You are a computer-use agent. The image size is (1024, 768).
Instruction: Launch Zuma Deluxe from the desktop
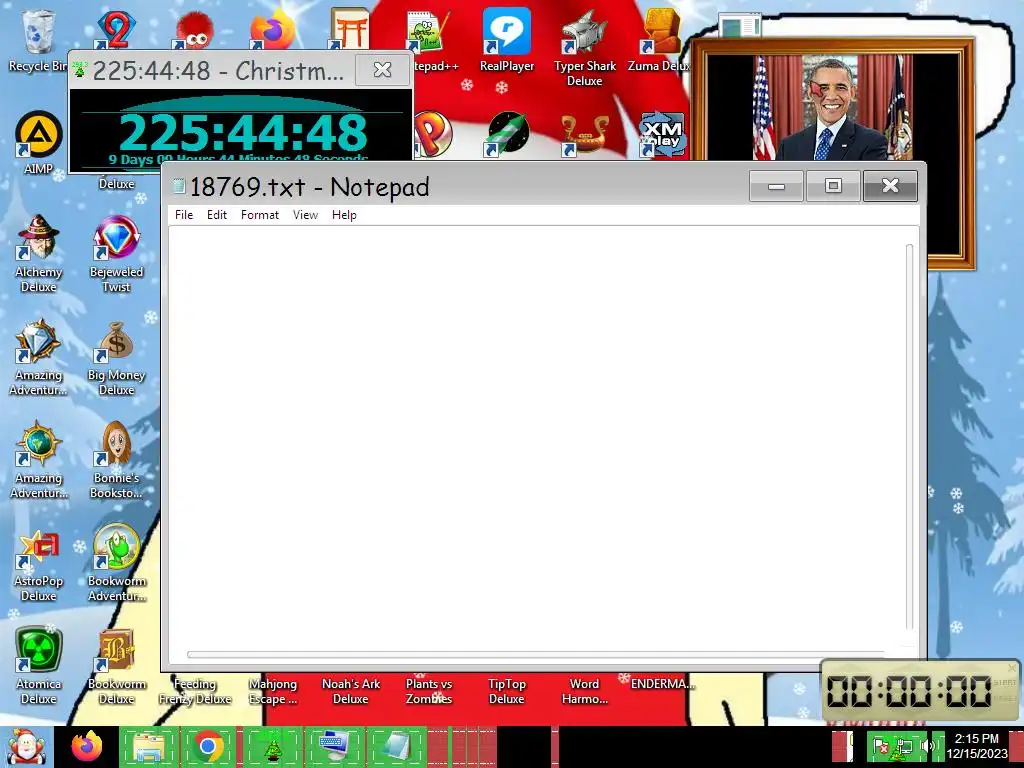660,40
